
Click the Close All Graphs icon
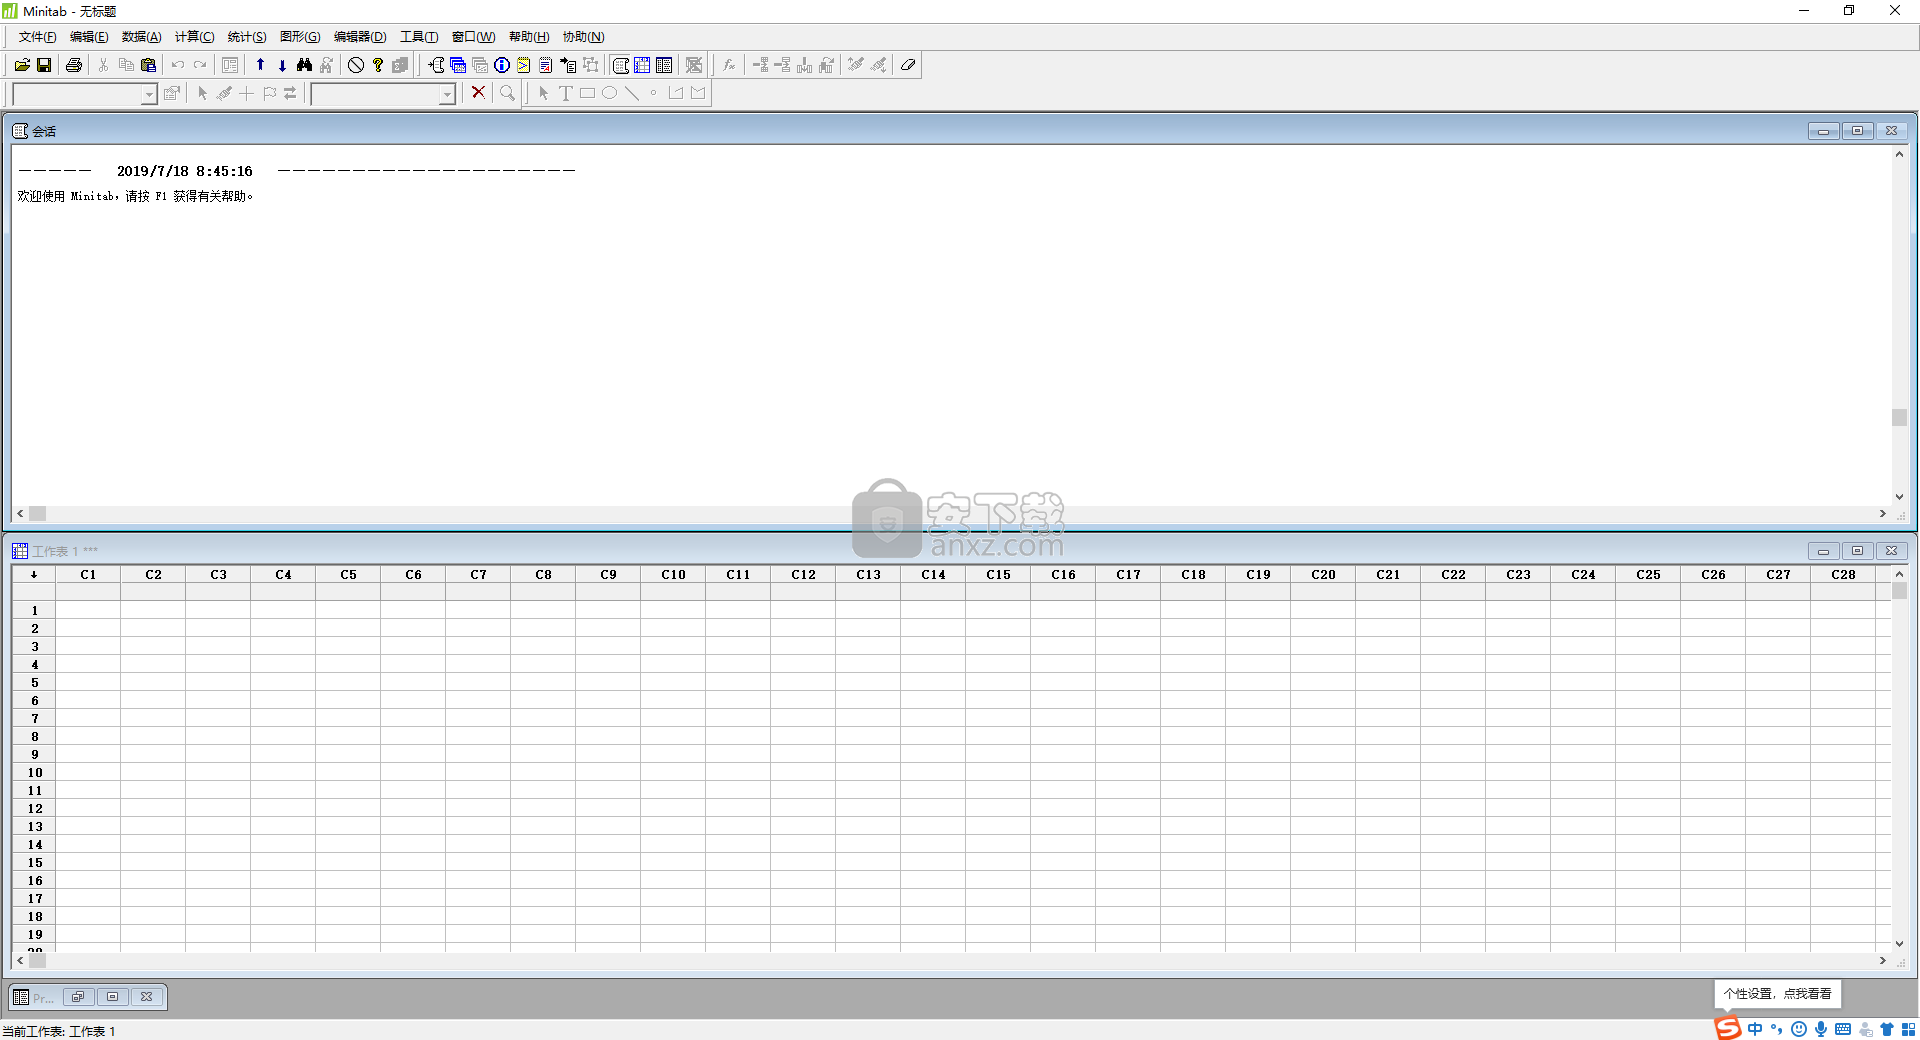click(694, 65)
